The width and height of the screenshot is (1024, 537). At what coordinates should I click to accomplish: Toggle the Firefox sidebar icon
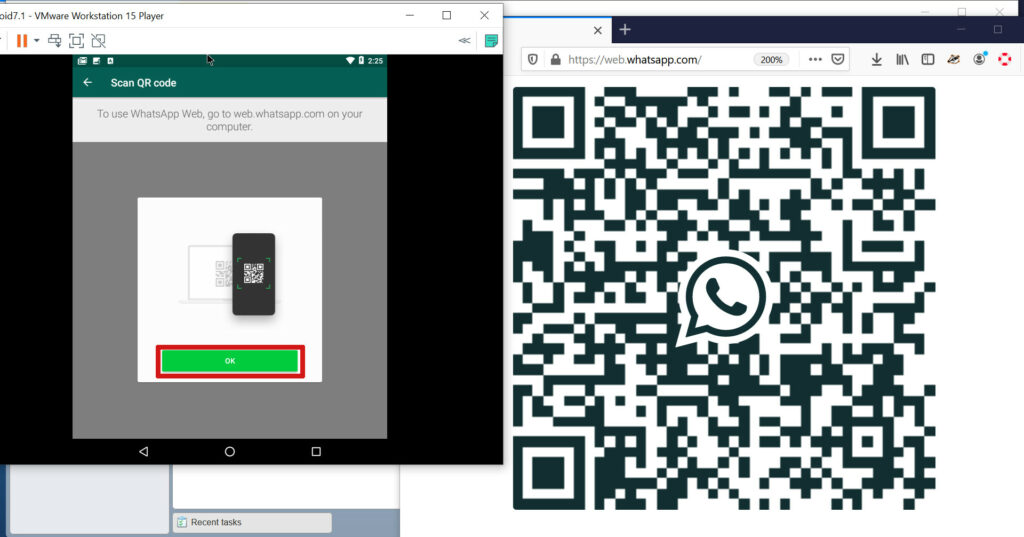[927, 59]
